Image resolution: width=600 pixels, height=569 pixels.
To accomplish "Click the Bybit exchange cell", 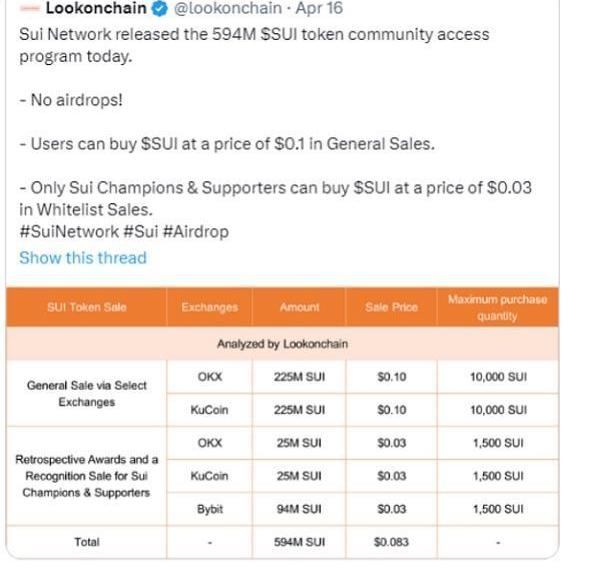I will click(209, 509).
